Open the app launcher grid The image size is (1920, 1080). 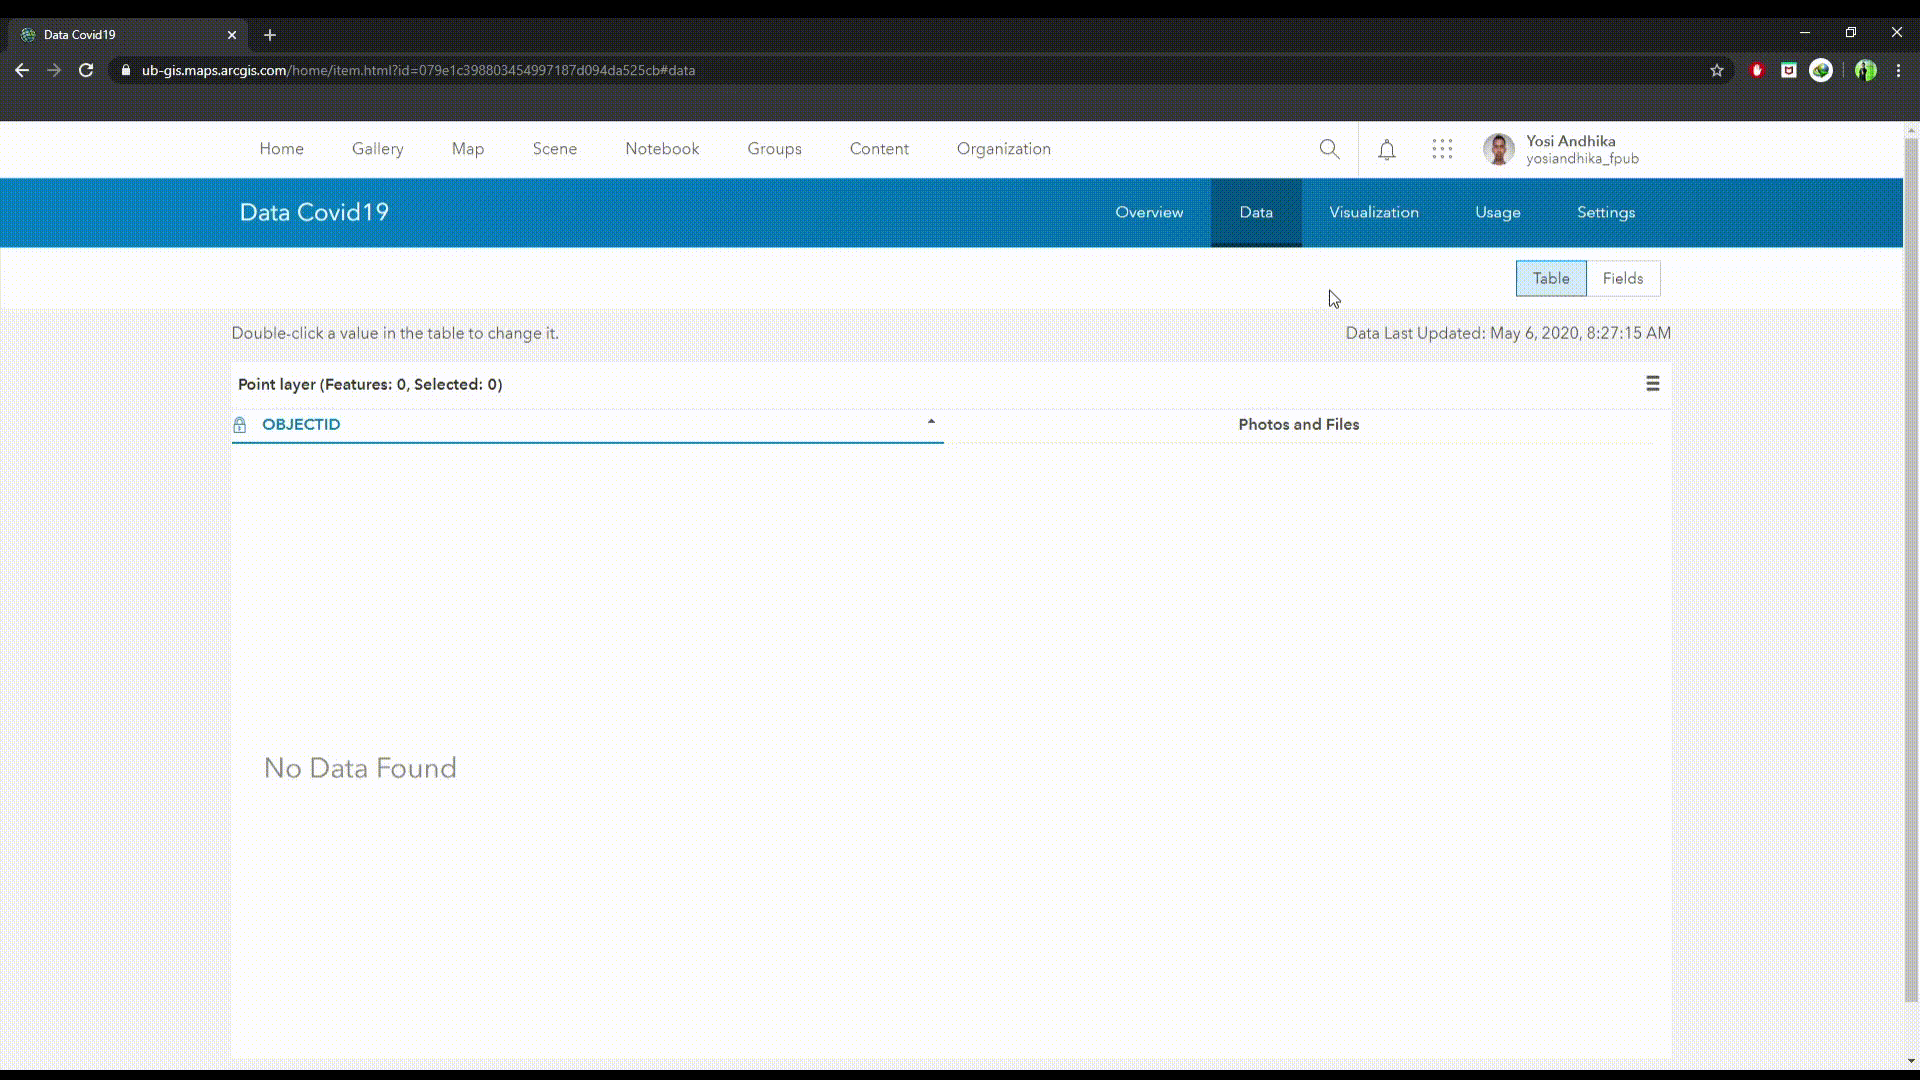(x=1442, y=149)
